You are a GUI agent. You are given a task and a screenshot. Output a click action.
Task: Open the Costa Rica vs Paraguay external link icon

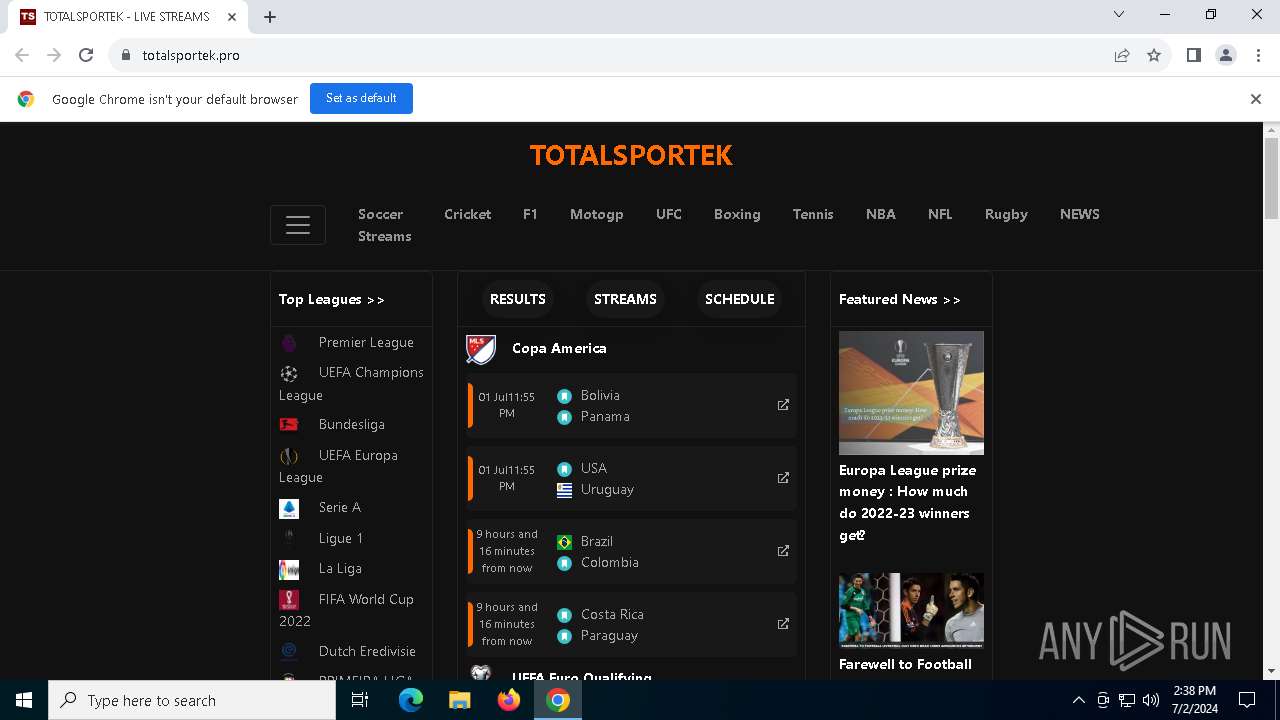tap(783, 624)
